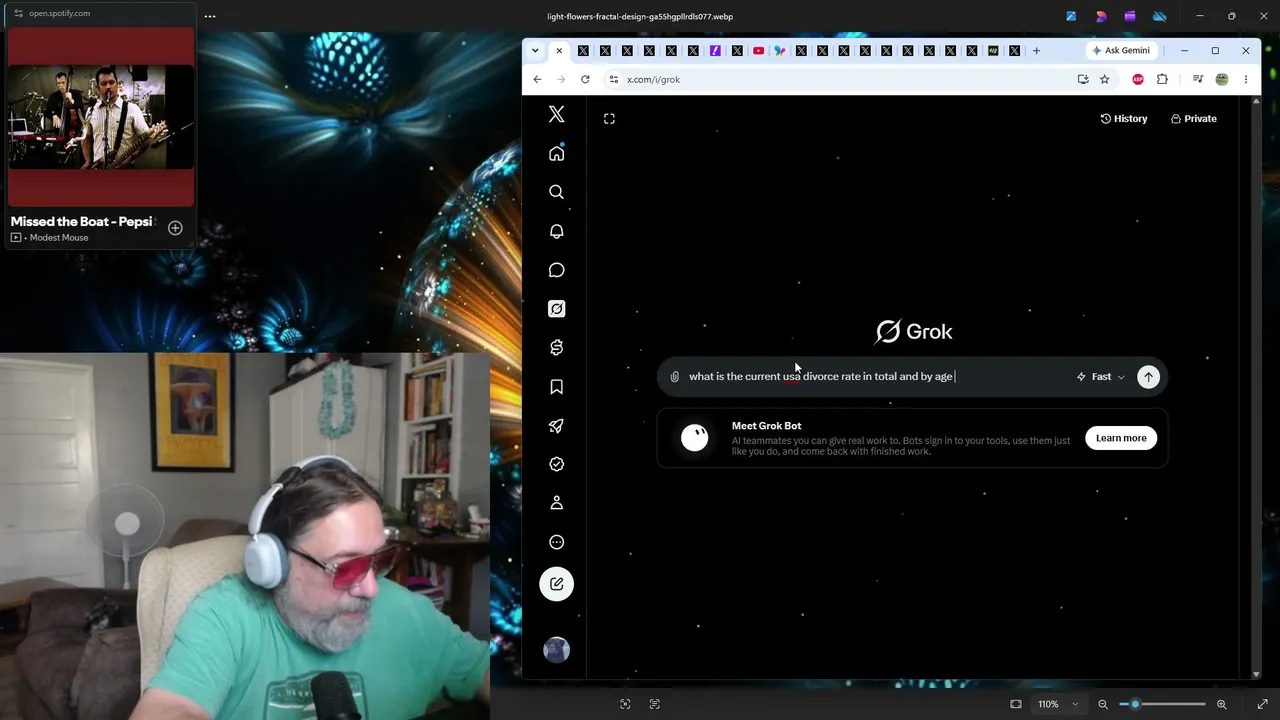1280x720 pixels.
Task: Open the three-dot menu in photo viewer title bar
Action: pos(210,16)
